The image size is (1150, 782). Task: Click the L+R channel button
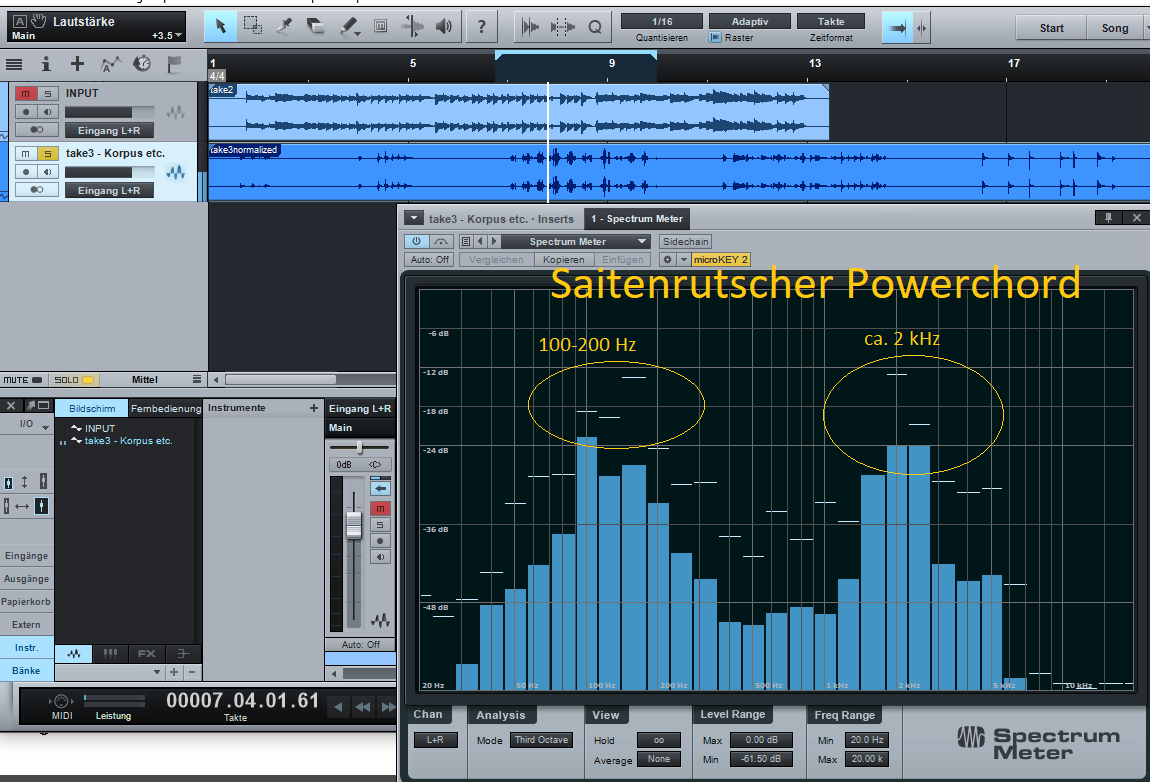click(x=436, y=740)
